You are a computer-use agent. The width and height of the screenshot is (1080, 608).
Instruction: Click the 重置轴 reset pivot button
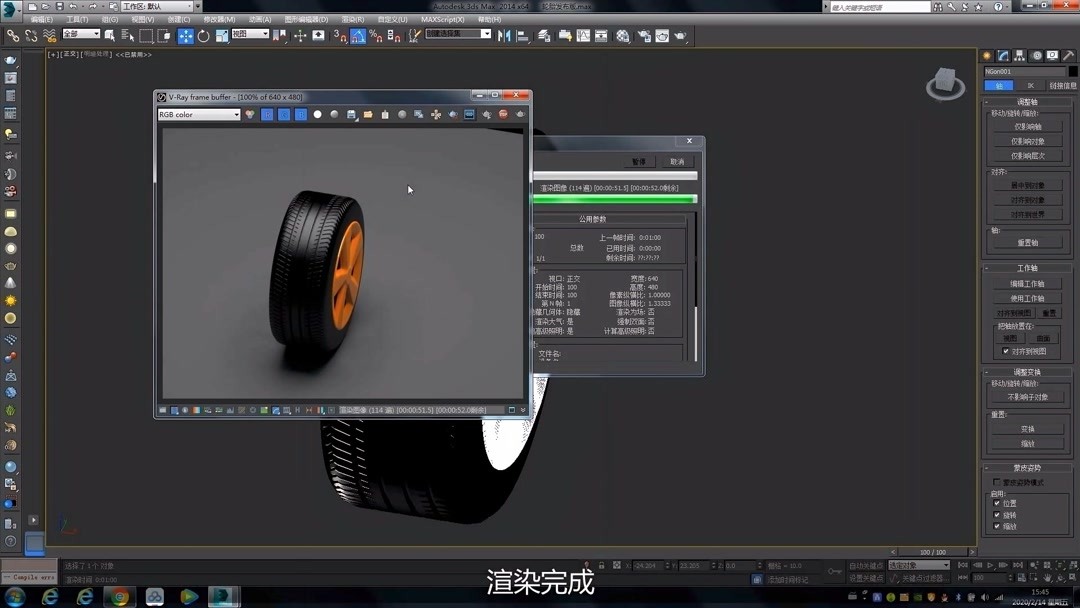1027,241
